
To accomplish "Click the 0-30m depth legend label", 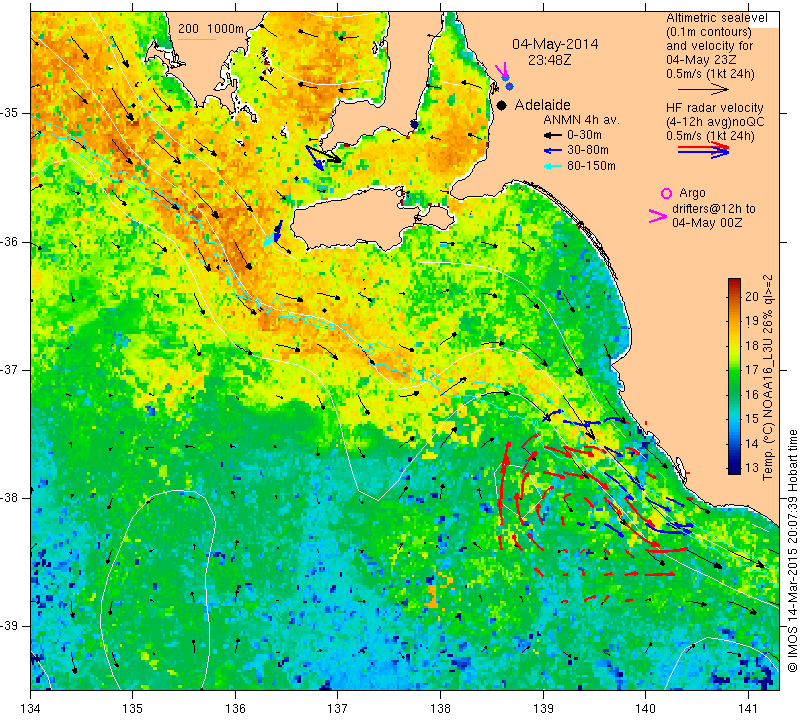I will (x=585, y=135).
